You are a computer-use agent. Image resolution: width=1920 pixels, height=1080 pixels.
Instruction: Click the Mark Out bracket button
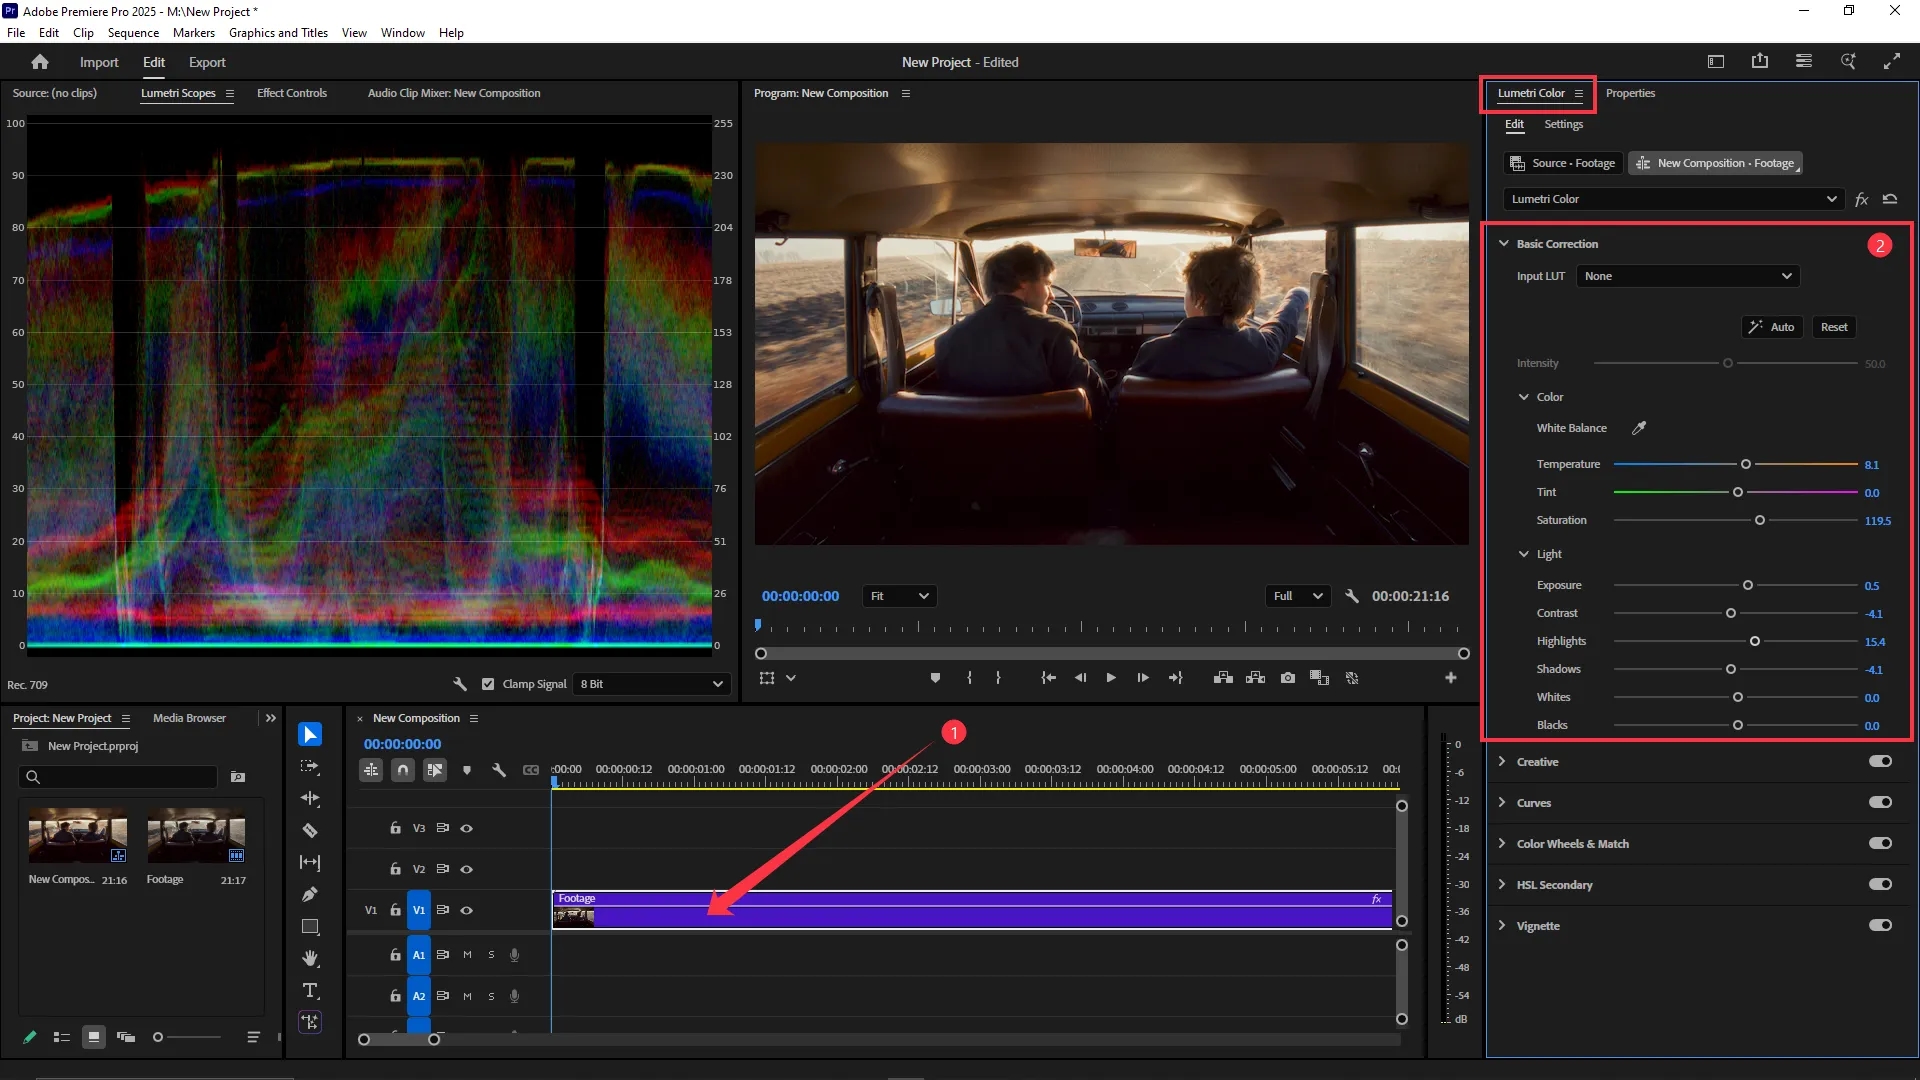pyautogui.click(x=998, y=678)
